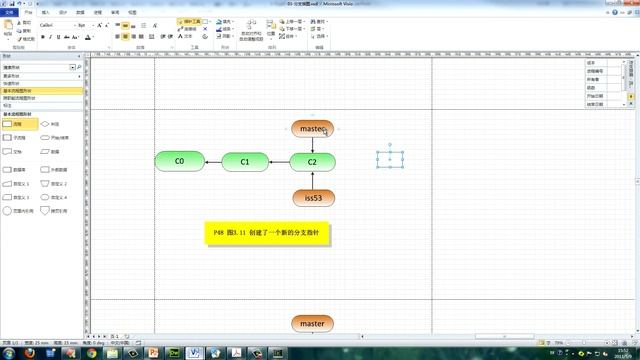Click the PowerPoint icon in taskbar
The height and width of the screenshot is (360, 640).
(153, 353)
